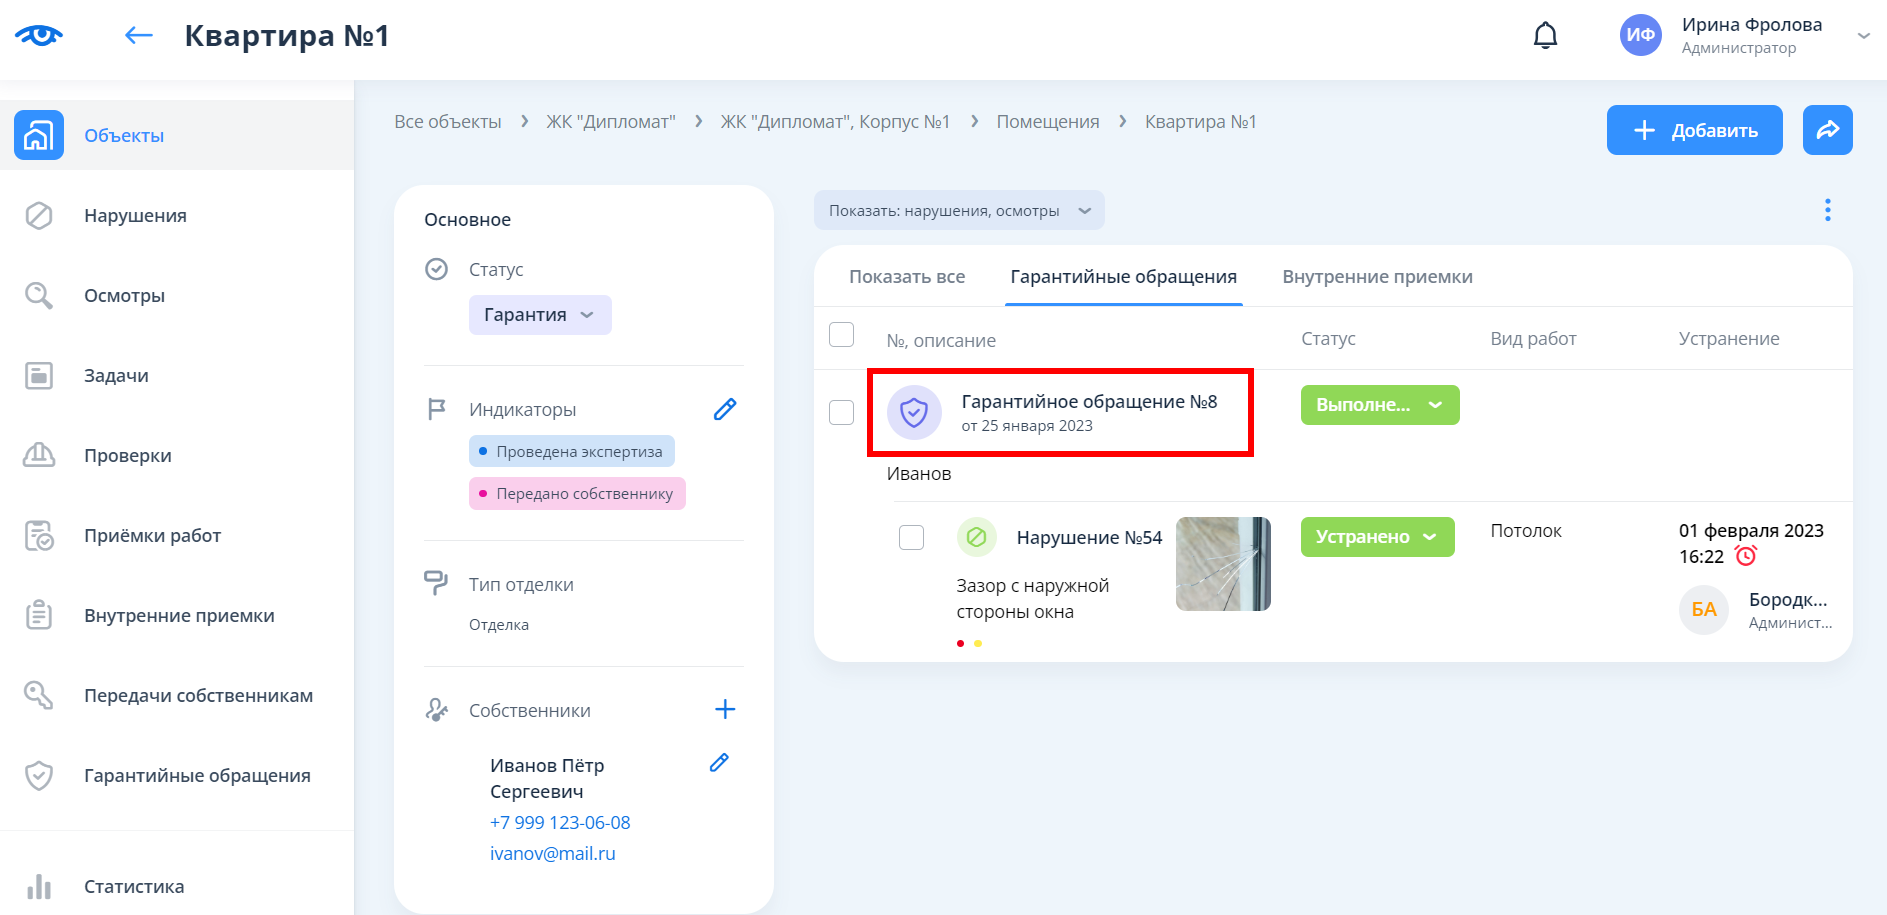Select the checkbox for Нарушение №54
The image size is (1887, 915).
pyautogui.click(x=911, y=538)
